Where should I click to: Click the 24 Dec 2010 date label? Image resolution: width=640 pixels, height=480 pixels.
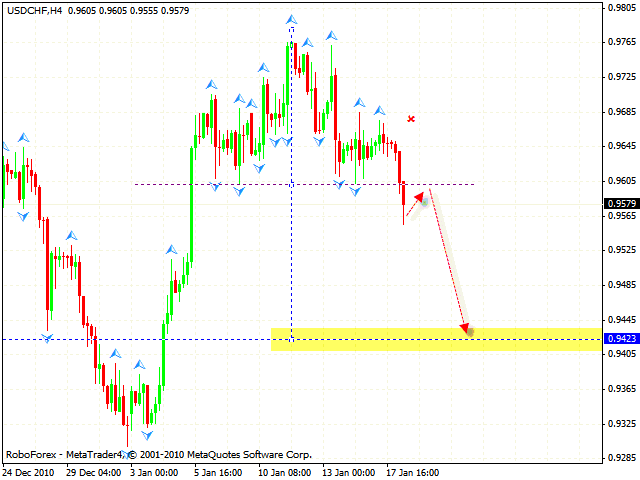click(x=29, y=473)
